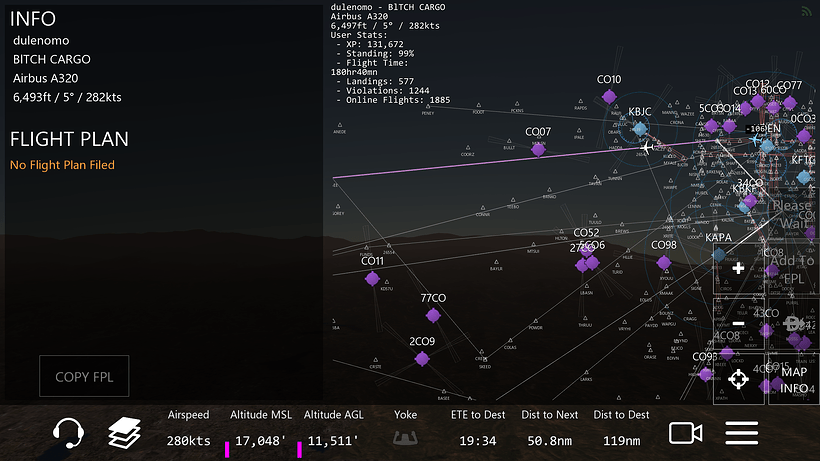Tap the yoke control icon
This screenshot has width=820, height=461.
(405, 438)
